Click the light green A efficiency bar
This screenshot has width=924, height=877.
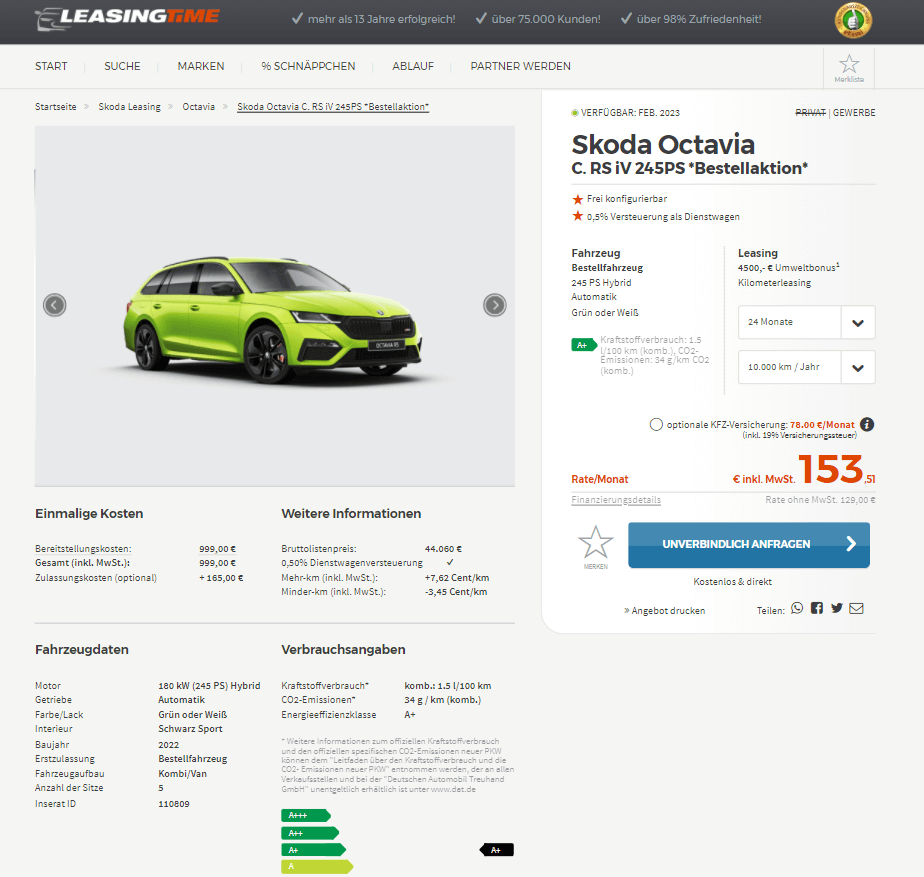point(317,866)
